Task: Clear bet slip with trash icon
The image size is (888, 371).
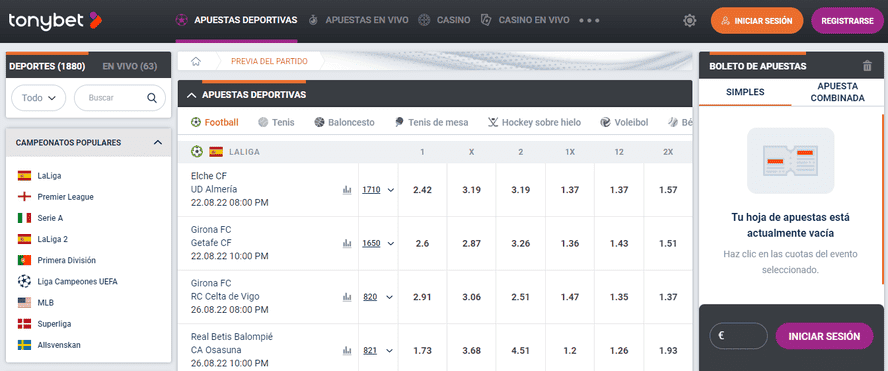Action: coord(867,66)
